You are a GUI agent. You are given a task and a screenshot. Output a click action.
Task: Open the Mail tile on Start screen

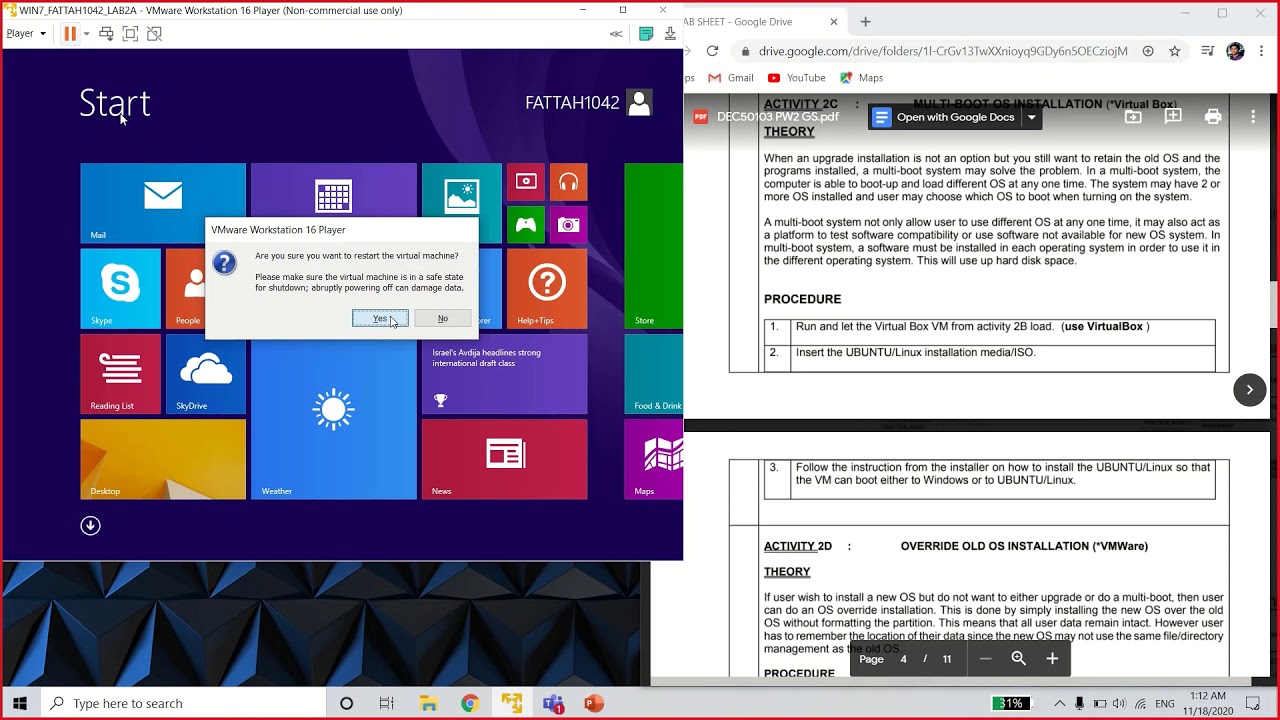pyautogui.click(x=163, y=203)
